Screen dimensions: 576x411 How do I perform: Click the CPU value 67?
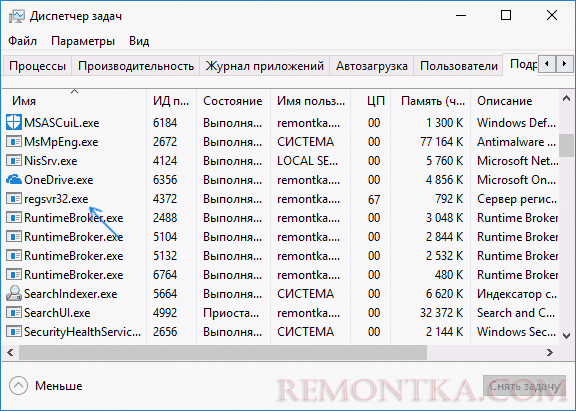374,199
